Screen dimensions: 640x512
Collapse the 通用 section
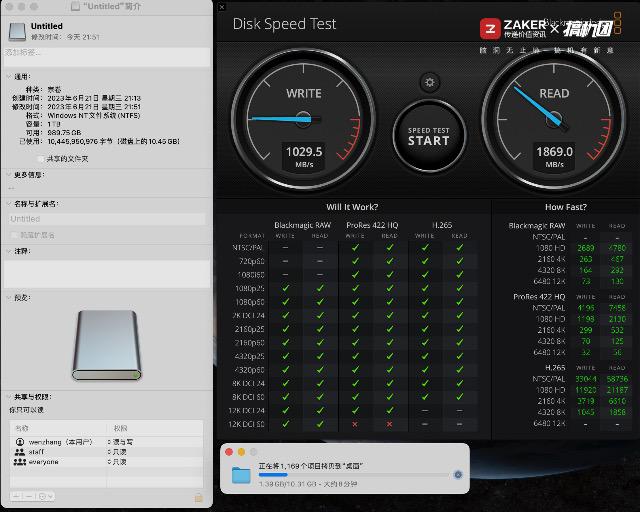click(x=9, y=76)
